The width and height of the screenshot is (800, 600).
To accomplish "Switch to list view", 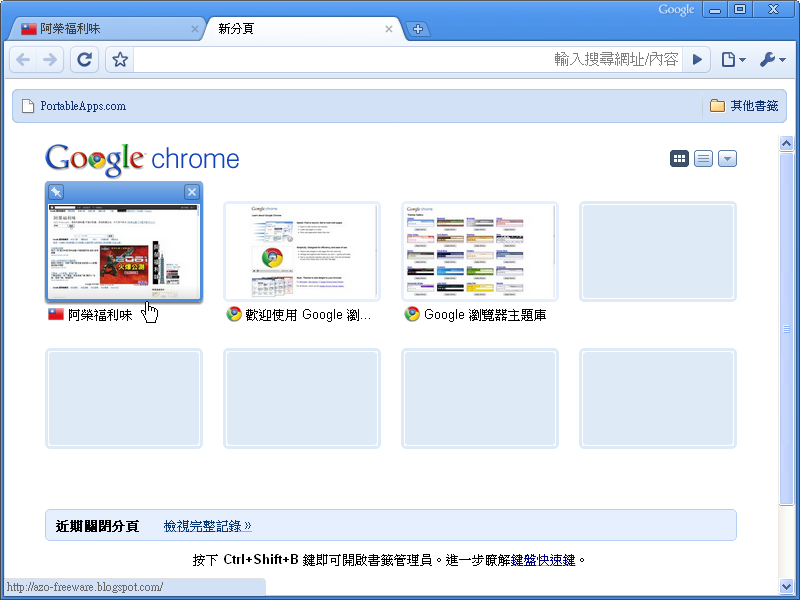I will (x=703, y=159).
